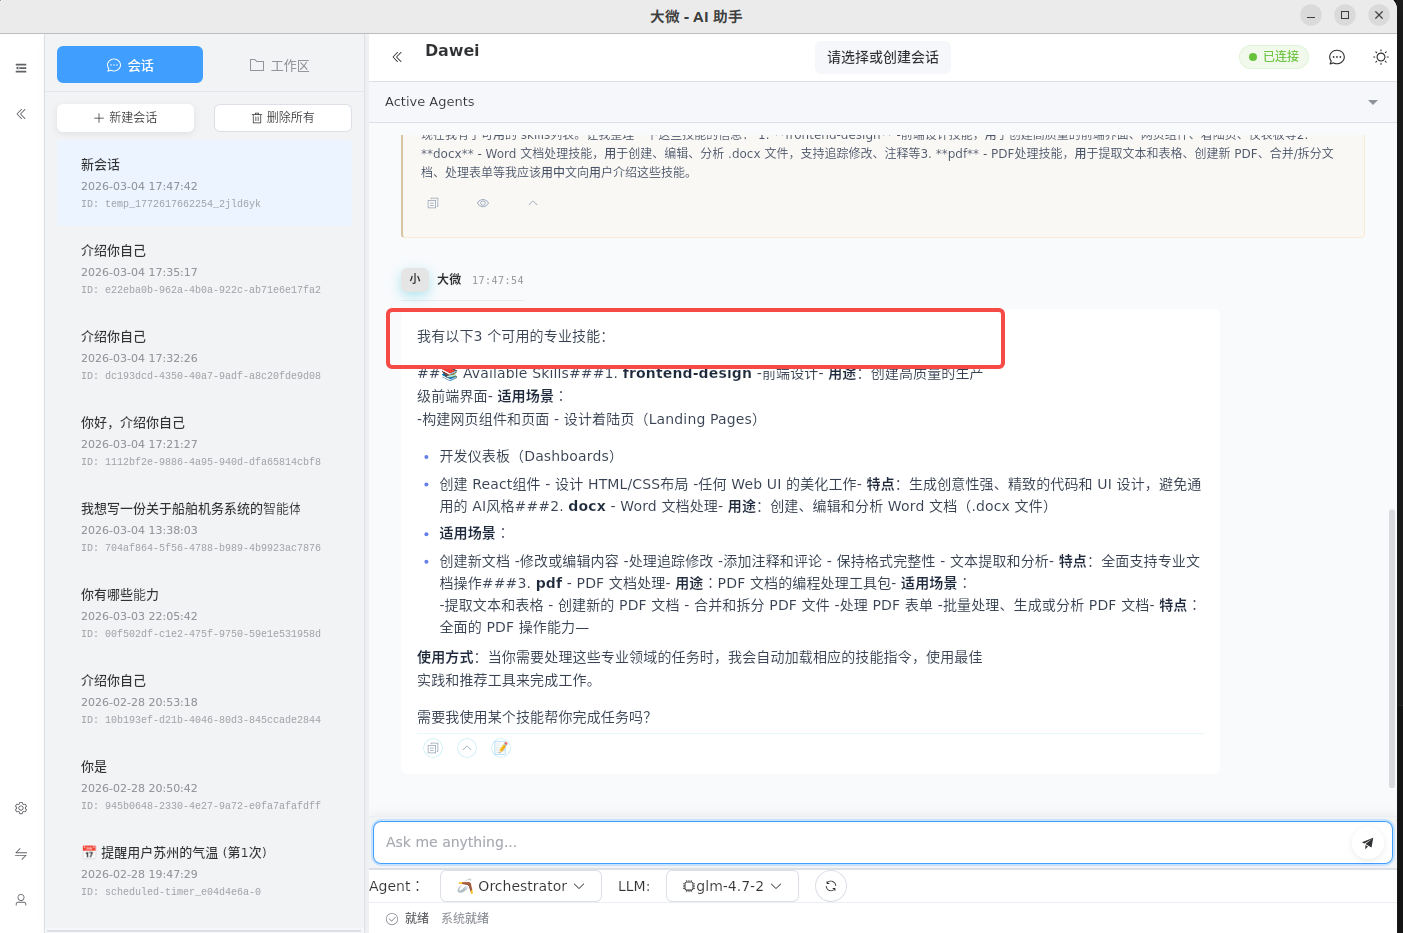Click the send message paper-plane icon
This screenshot has height=933, width=1403.
tap(1368, 842)
